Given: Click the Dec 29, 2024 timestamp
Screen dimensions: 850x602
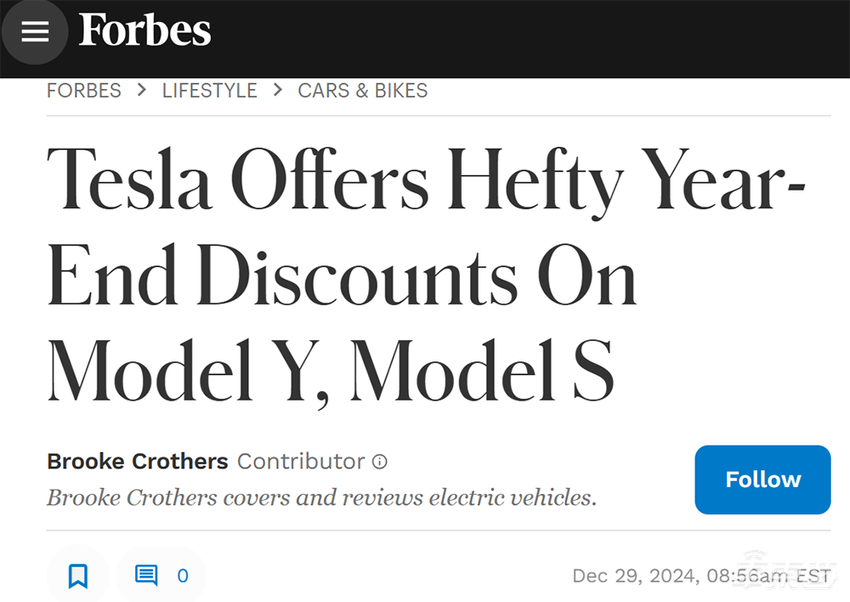Looking at the screenshot, I should tap(701, 575).
